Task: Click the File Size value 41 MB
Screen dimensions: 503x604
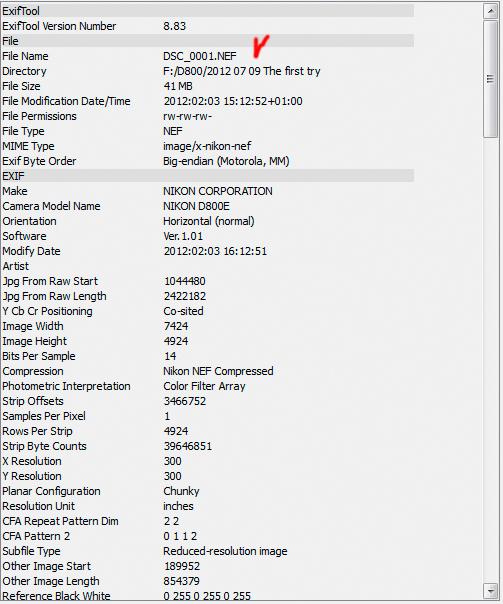Action: coord(178,86)
